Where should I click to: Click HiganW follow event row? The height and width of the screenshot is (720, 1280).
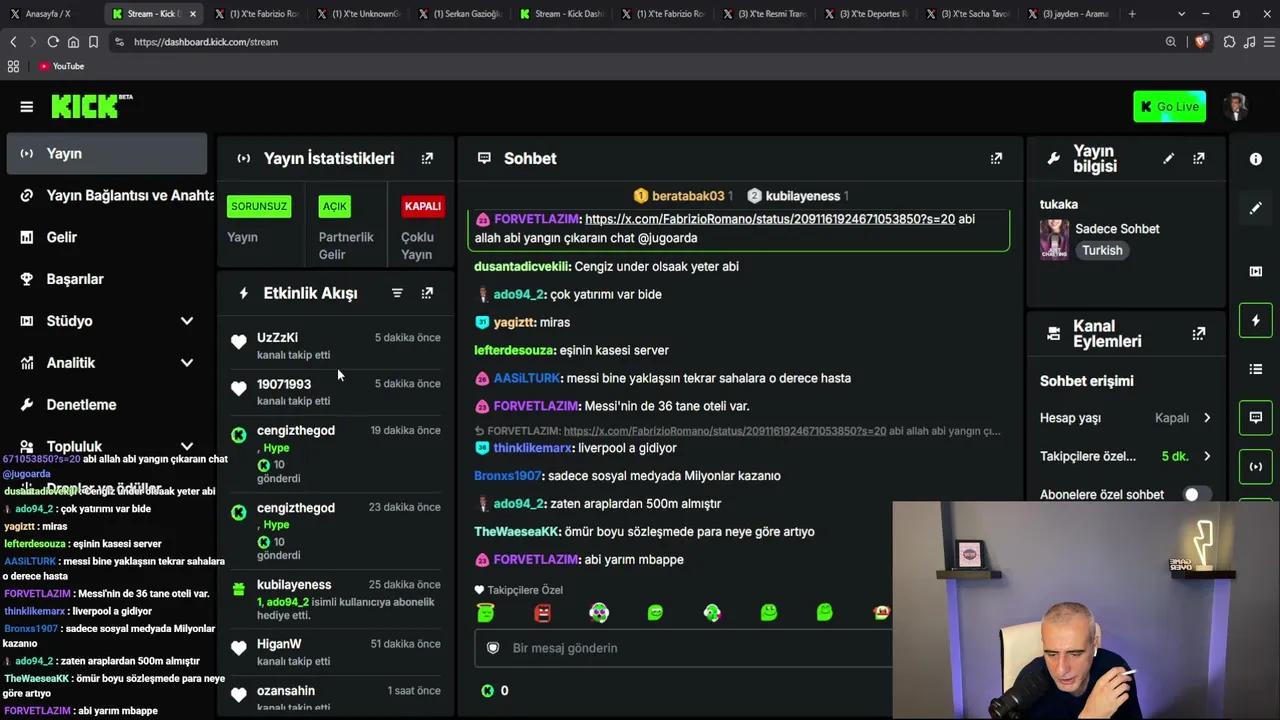pyautogui.click(x=335, y=652)
